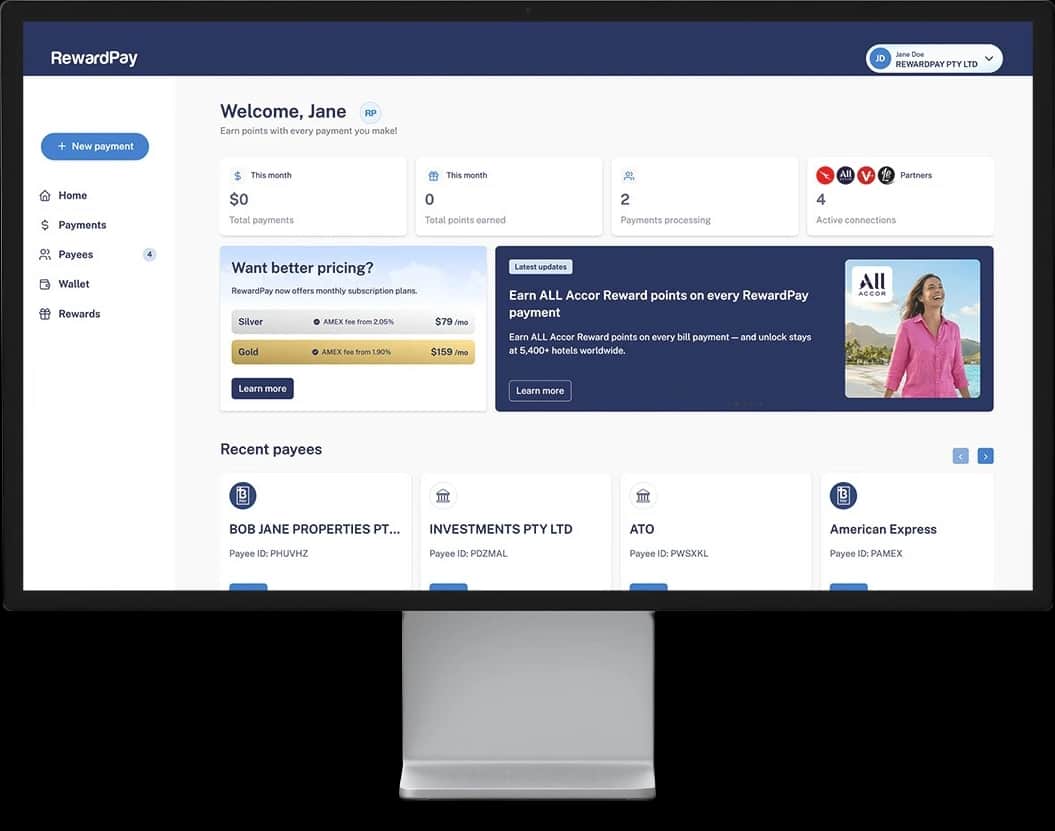
Task: Go to Payments in the sidebar
Action: tap(82, 225)
